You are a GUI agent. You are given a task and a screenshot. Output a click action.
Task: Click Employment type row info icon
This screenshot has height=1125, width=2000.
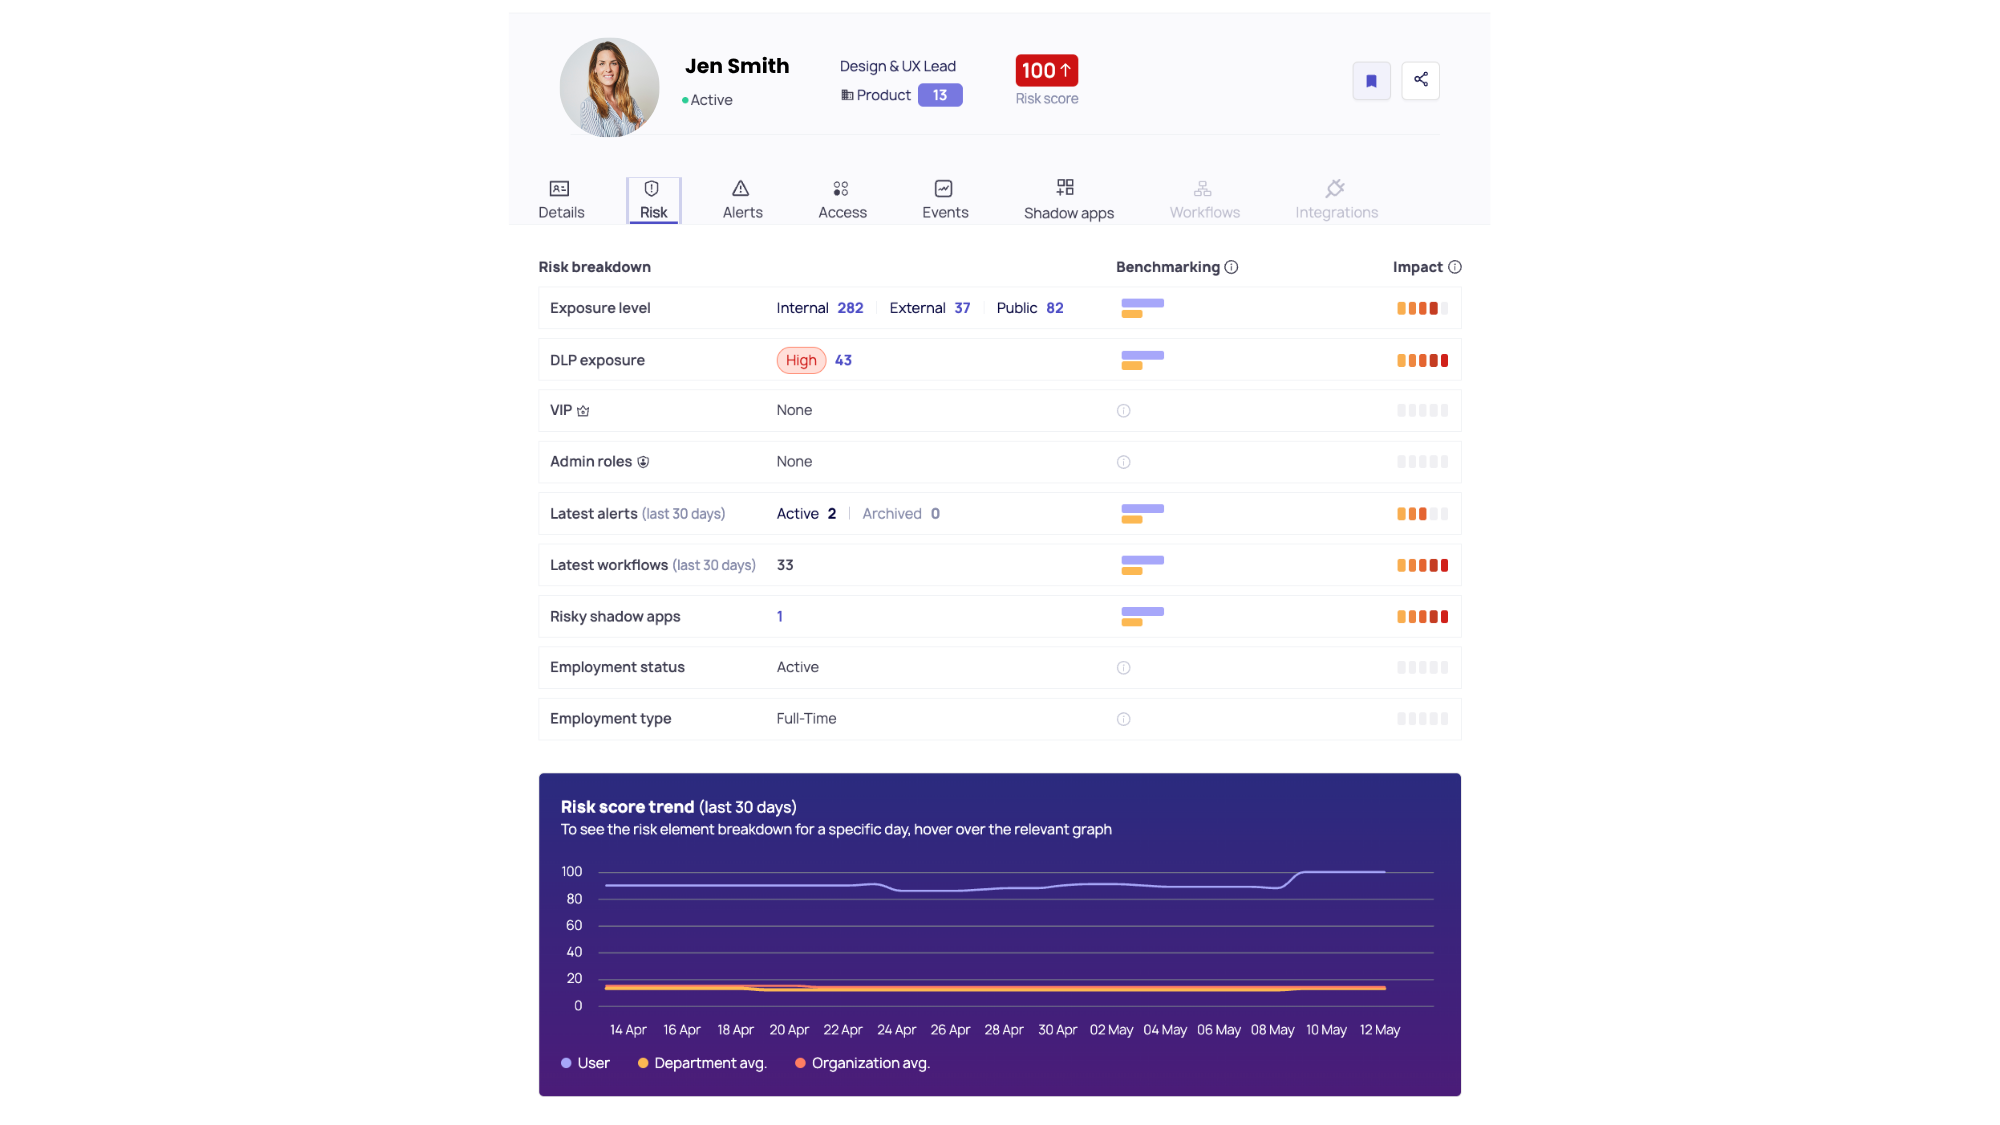[x=1123, y=719]
